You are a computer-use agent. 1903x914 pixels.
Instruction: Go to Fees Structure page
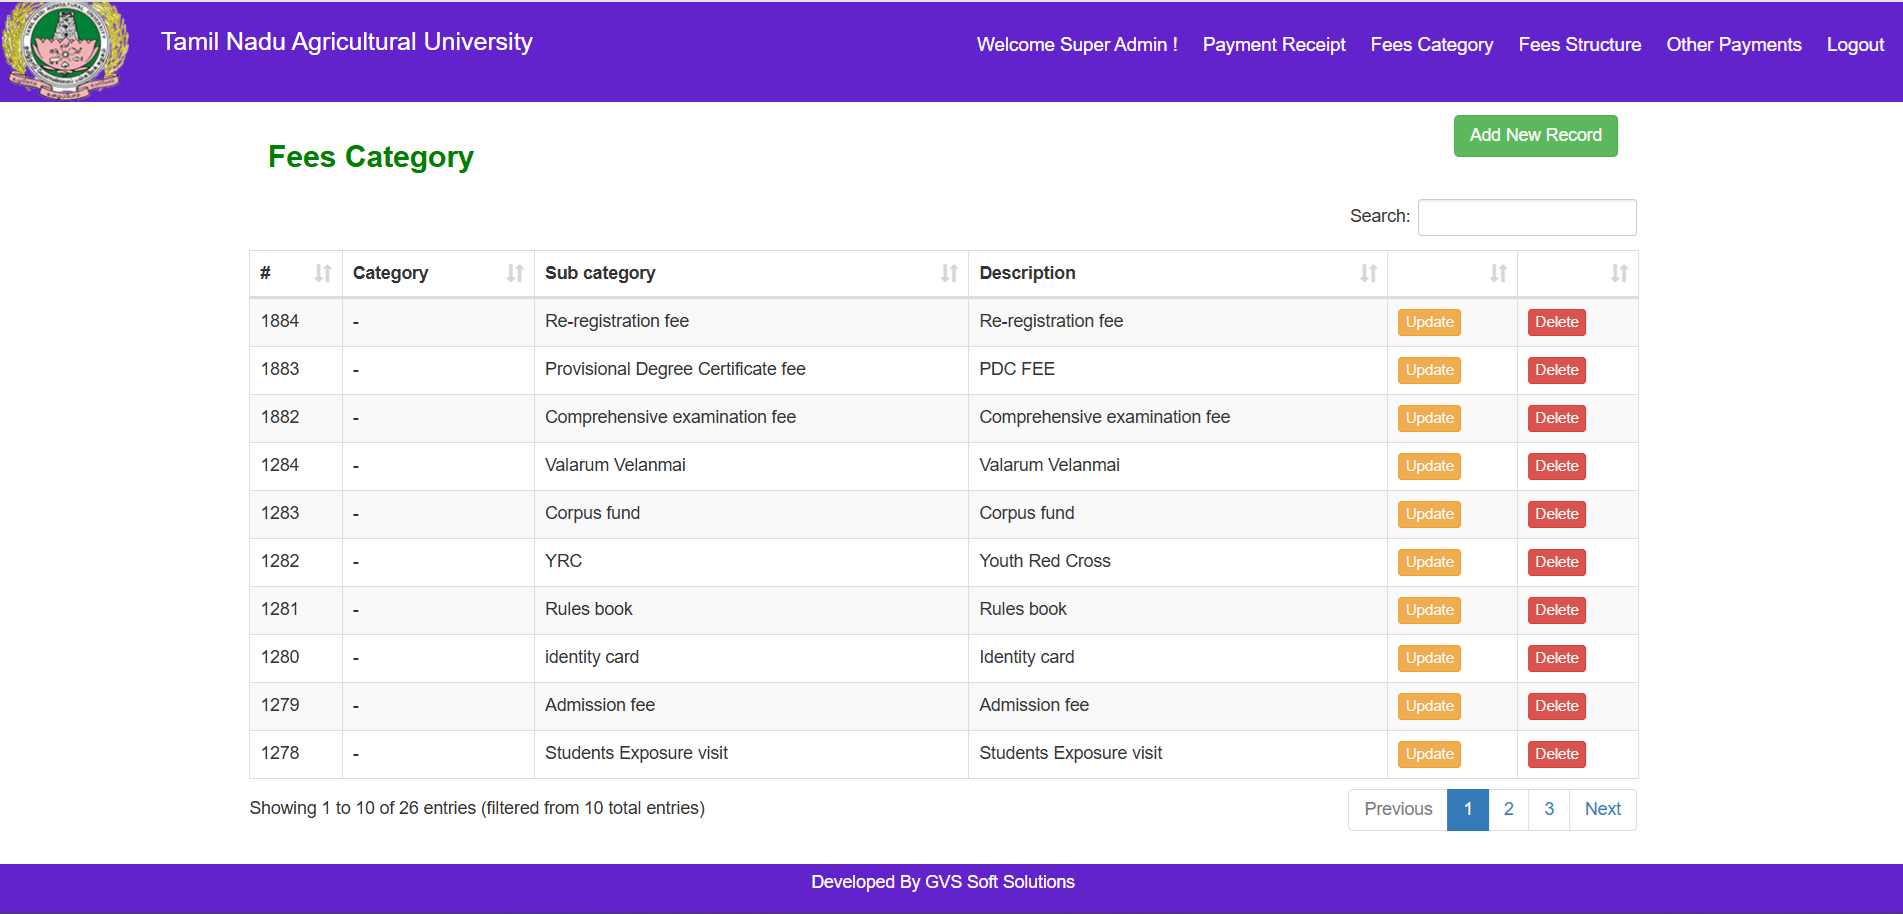pyautogui.click(x=1579, y=45)
